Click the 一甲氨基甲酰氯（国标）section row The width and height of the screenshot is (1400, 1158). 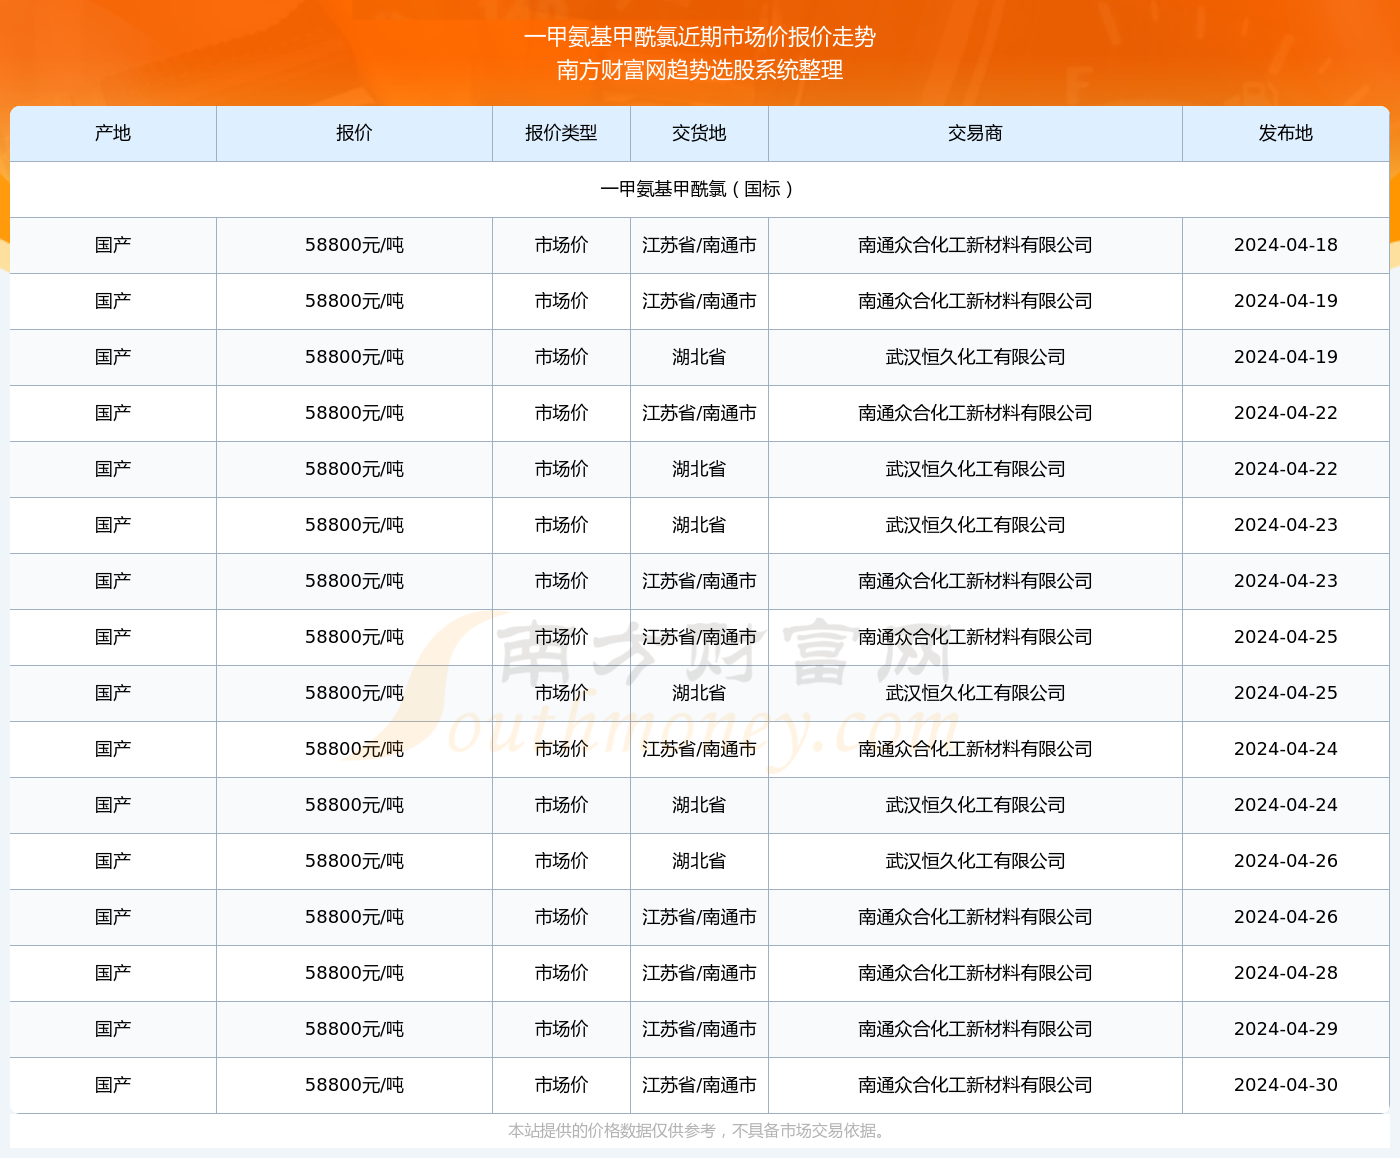click(x=699, y=189)
